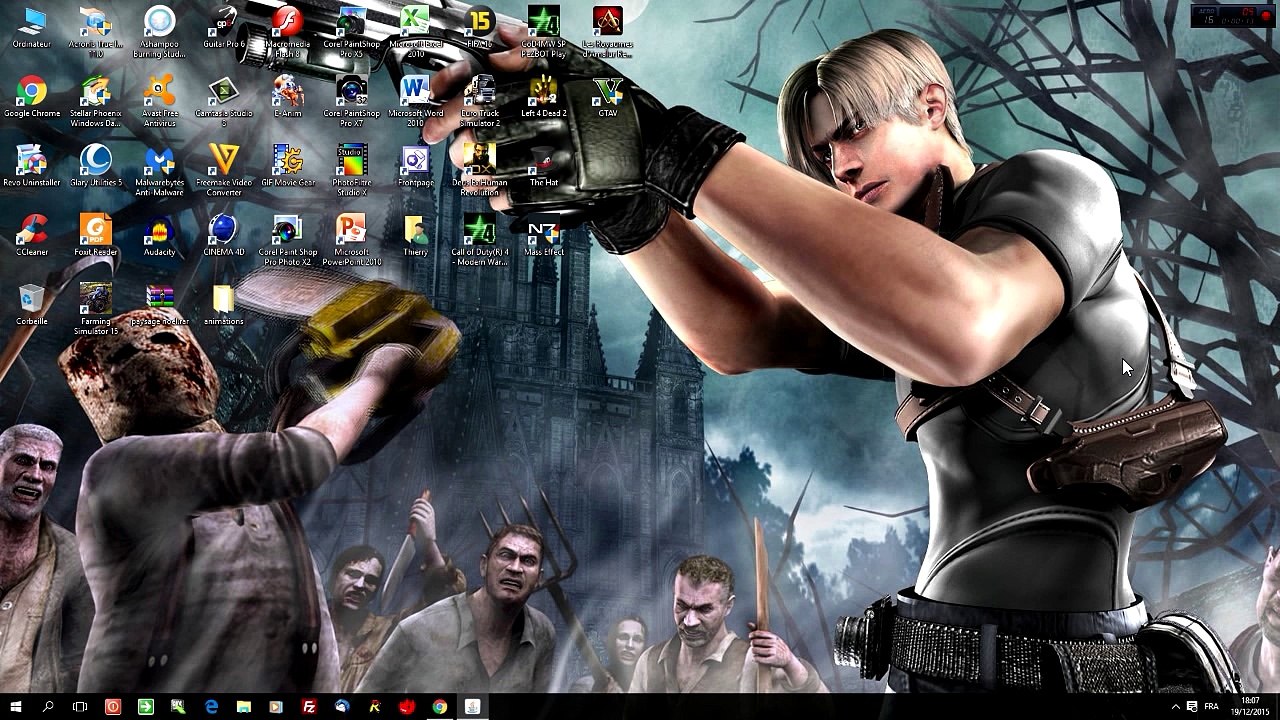Select the Macromedia Flash 8 shortcut

coord(288,32)
